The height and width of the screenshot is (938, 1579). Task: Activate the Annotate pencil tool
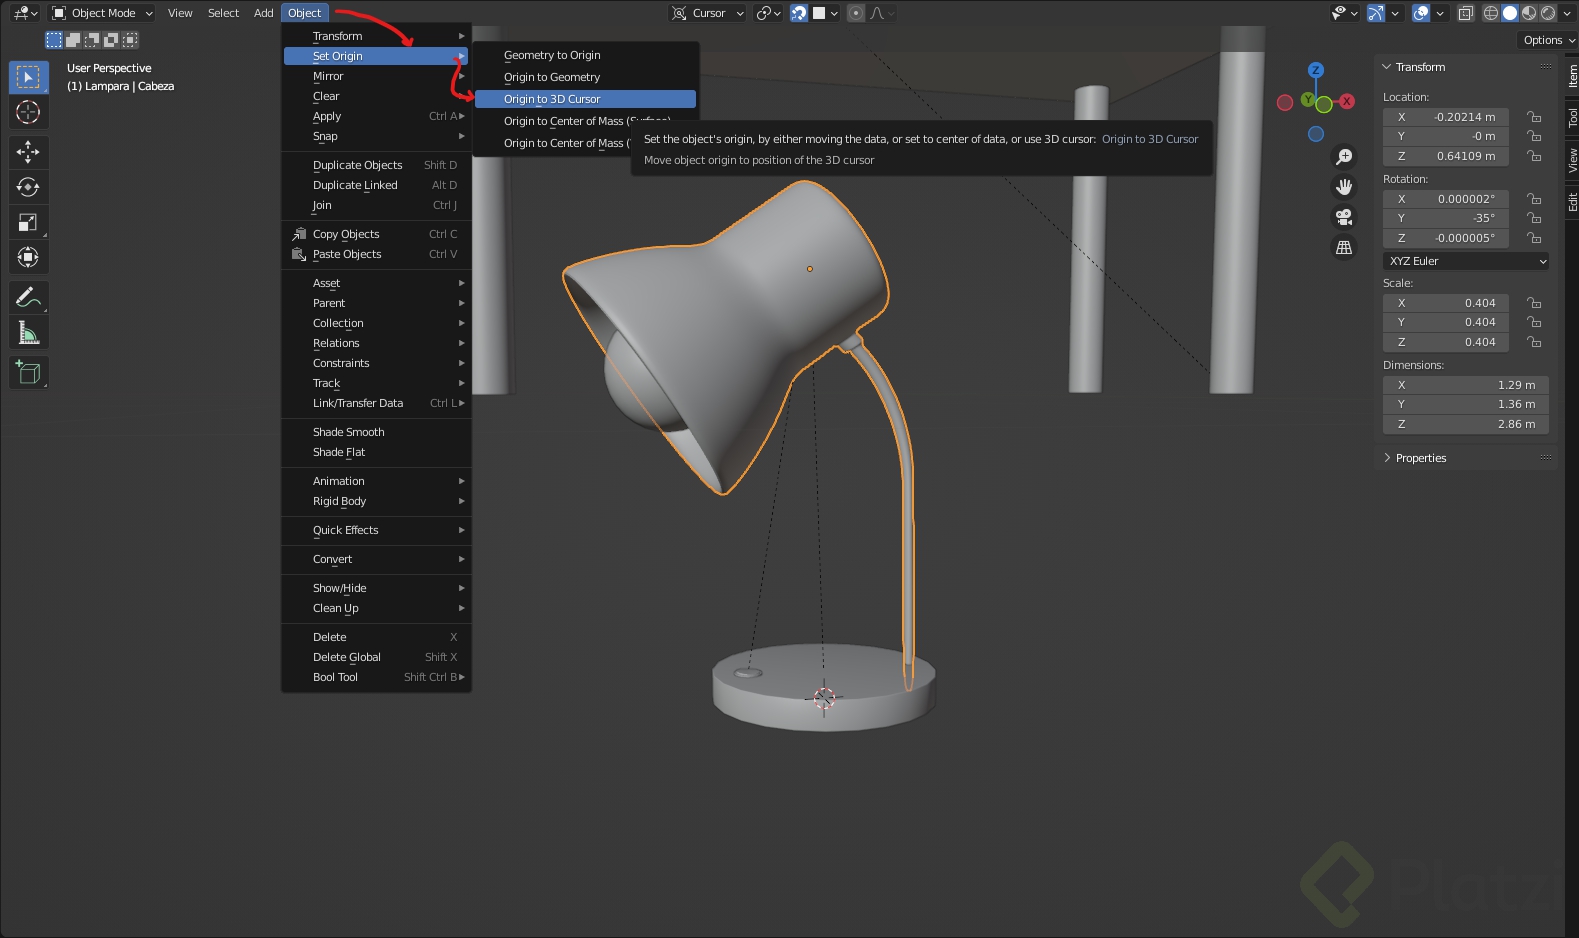[28, 297]
